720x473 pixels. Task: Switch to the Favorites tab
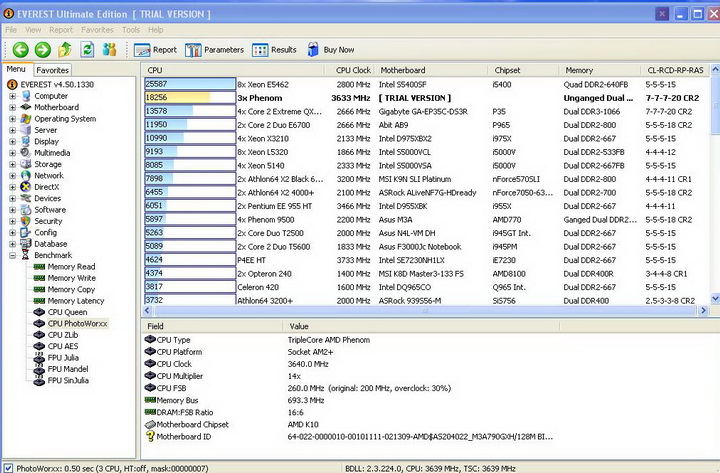click(x=52, y=70)
